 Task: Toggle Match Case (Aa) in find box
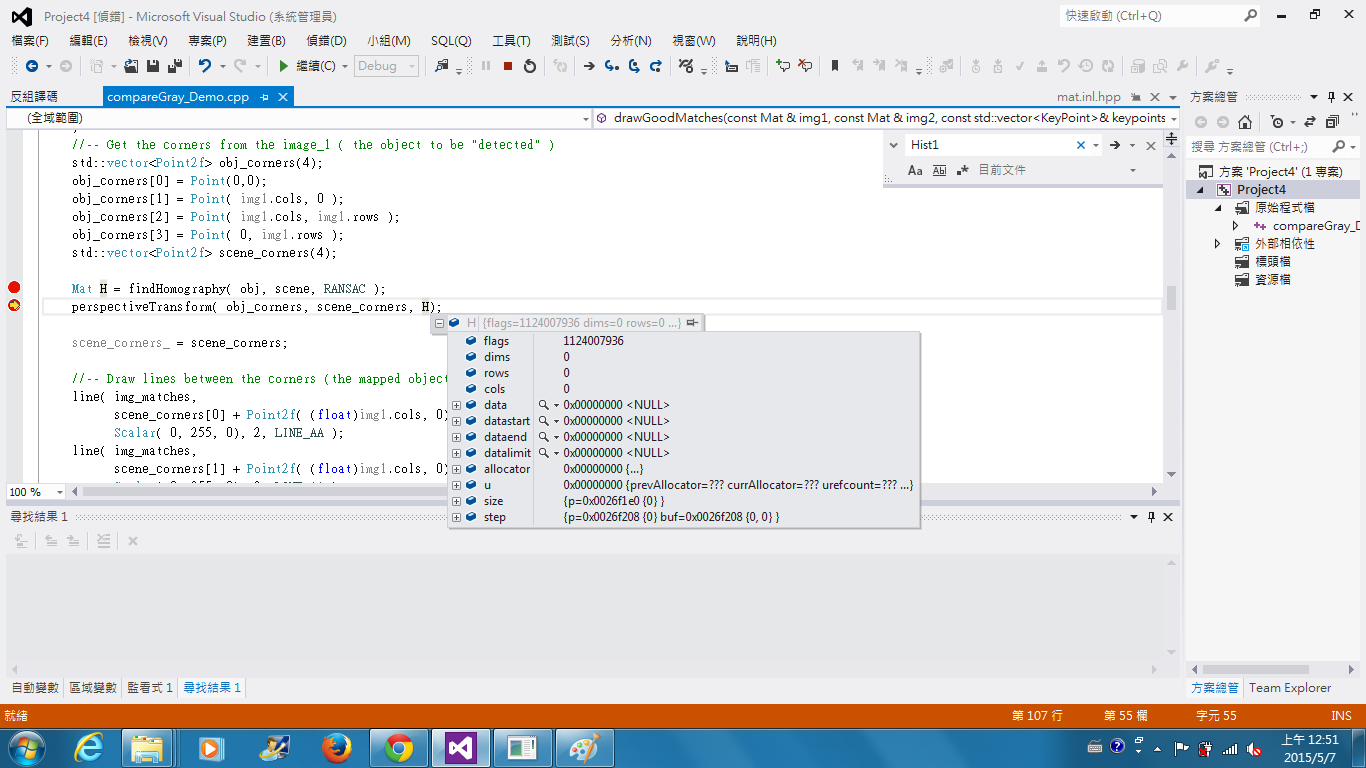(915, 170)
